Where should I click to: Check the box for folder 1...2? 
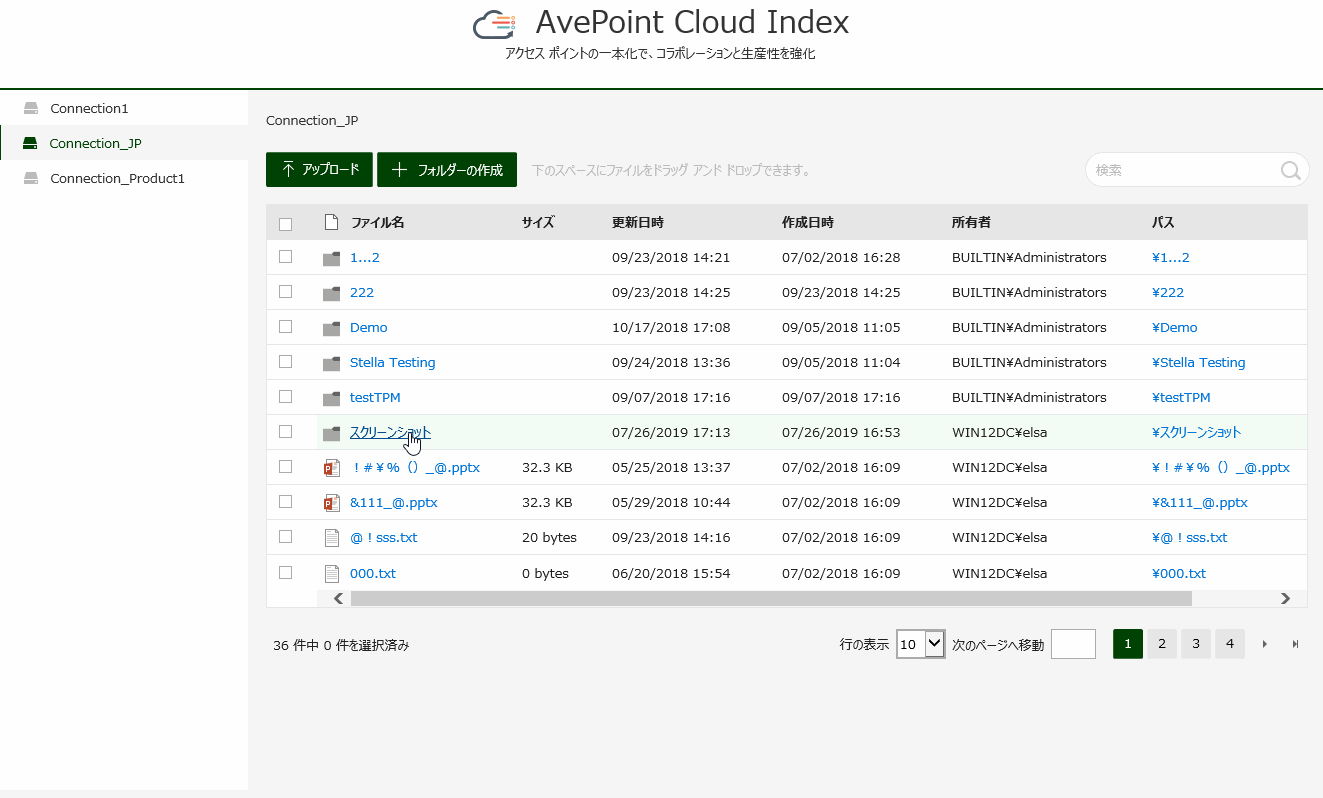pyautogui.click(x=285, y=256)
